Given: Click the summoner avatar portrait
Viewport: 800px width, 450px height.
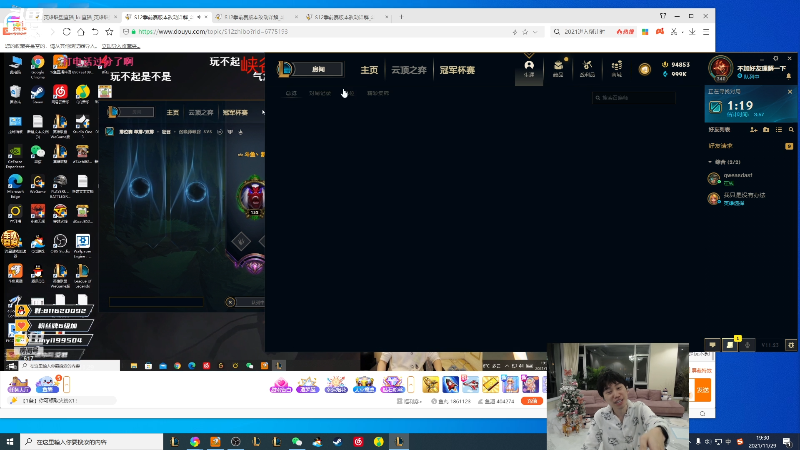Looking at the screenshot, I should [x=720, y=68].
